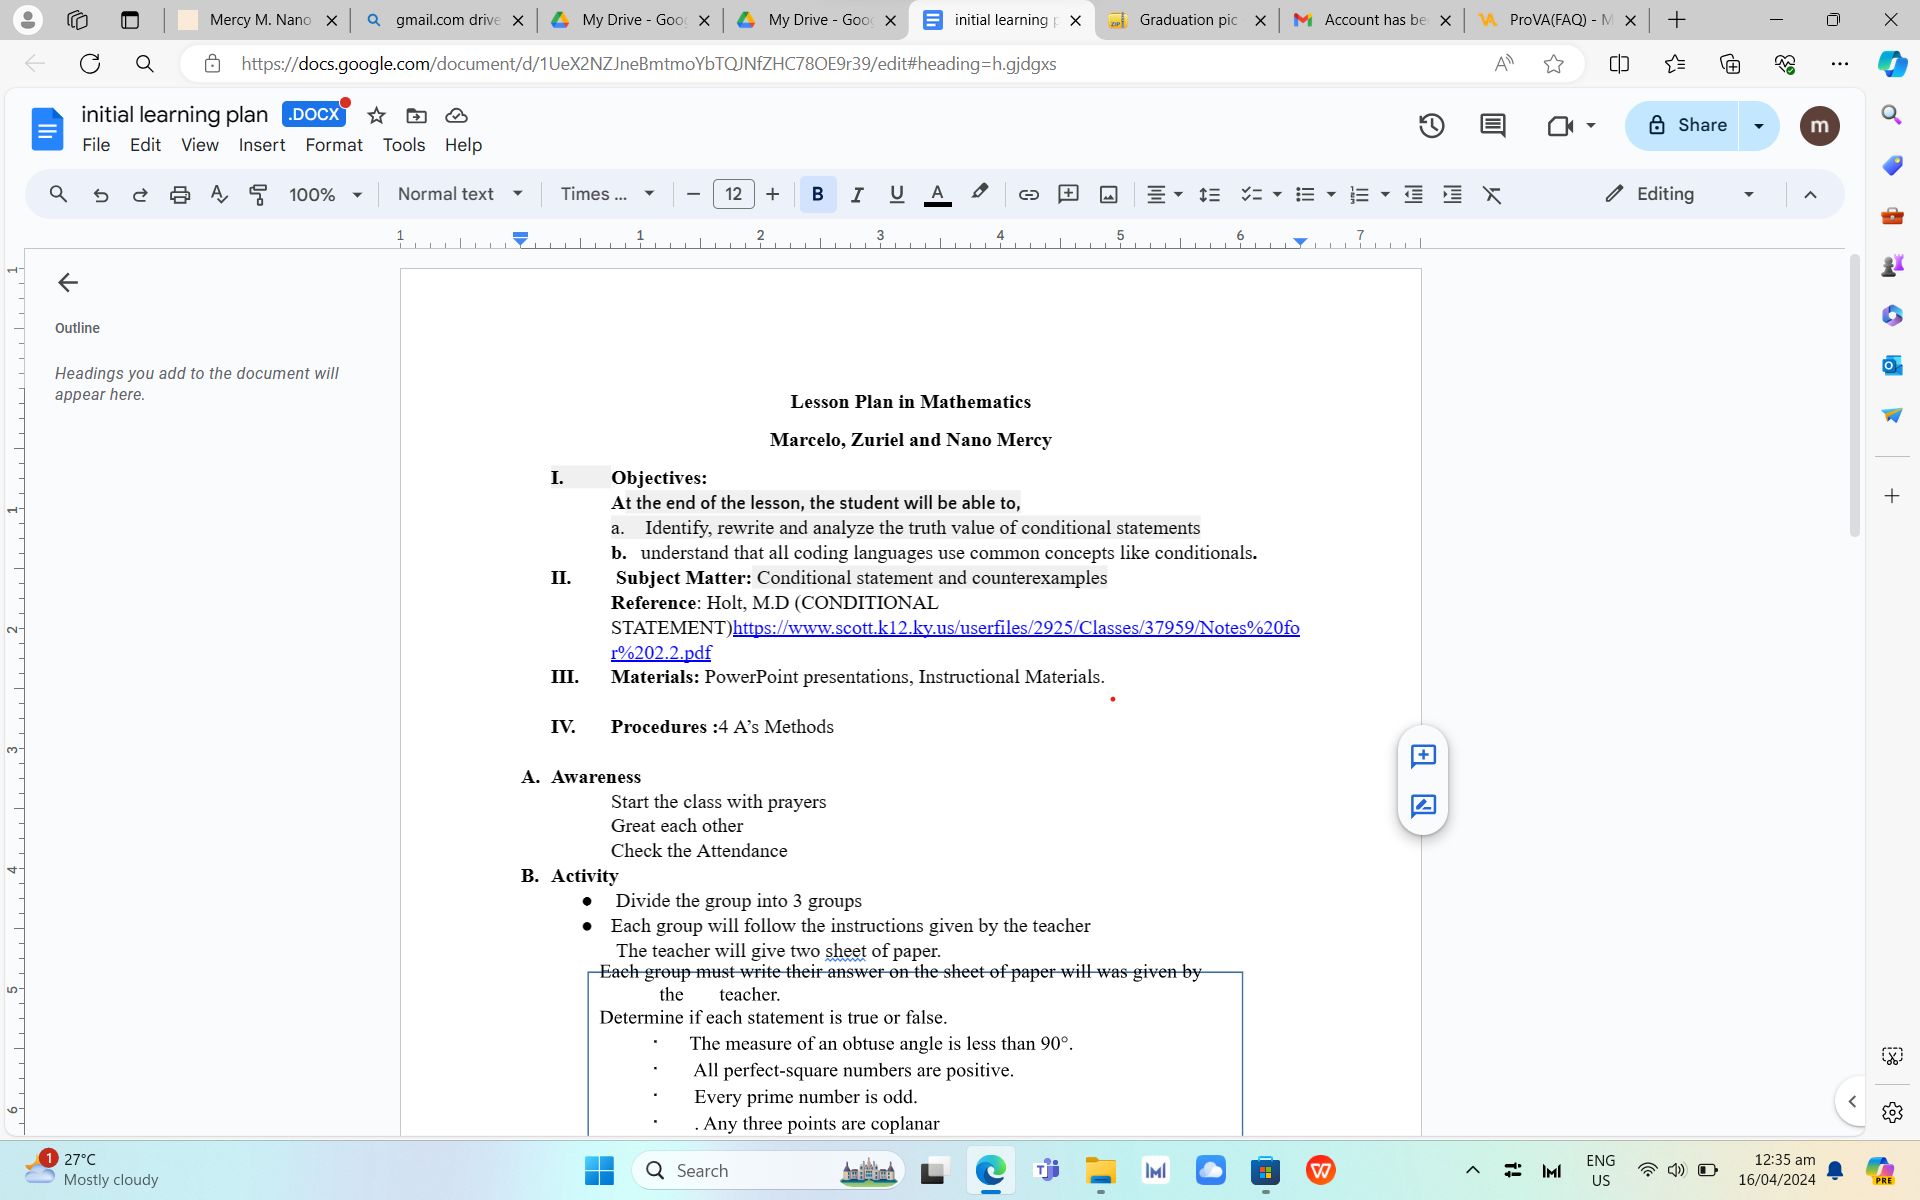Toggle italic formatting
Viewport: 1920px width, 1200px height.
pos(857,194)
